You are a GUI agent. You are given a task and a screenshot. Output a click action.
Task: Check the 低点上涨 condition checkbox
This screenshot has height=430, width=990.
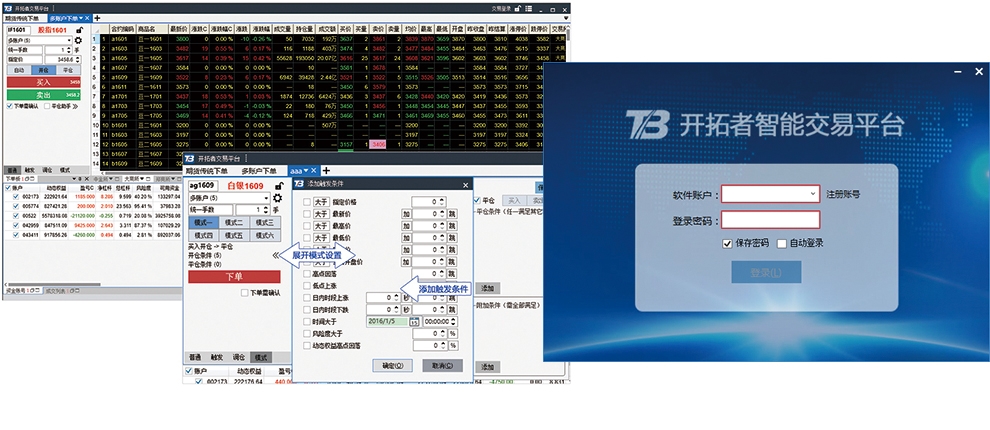coord(307,285)
